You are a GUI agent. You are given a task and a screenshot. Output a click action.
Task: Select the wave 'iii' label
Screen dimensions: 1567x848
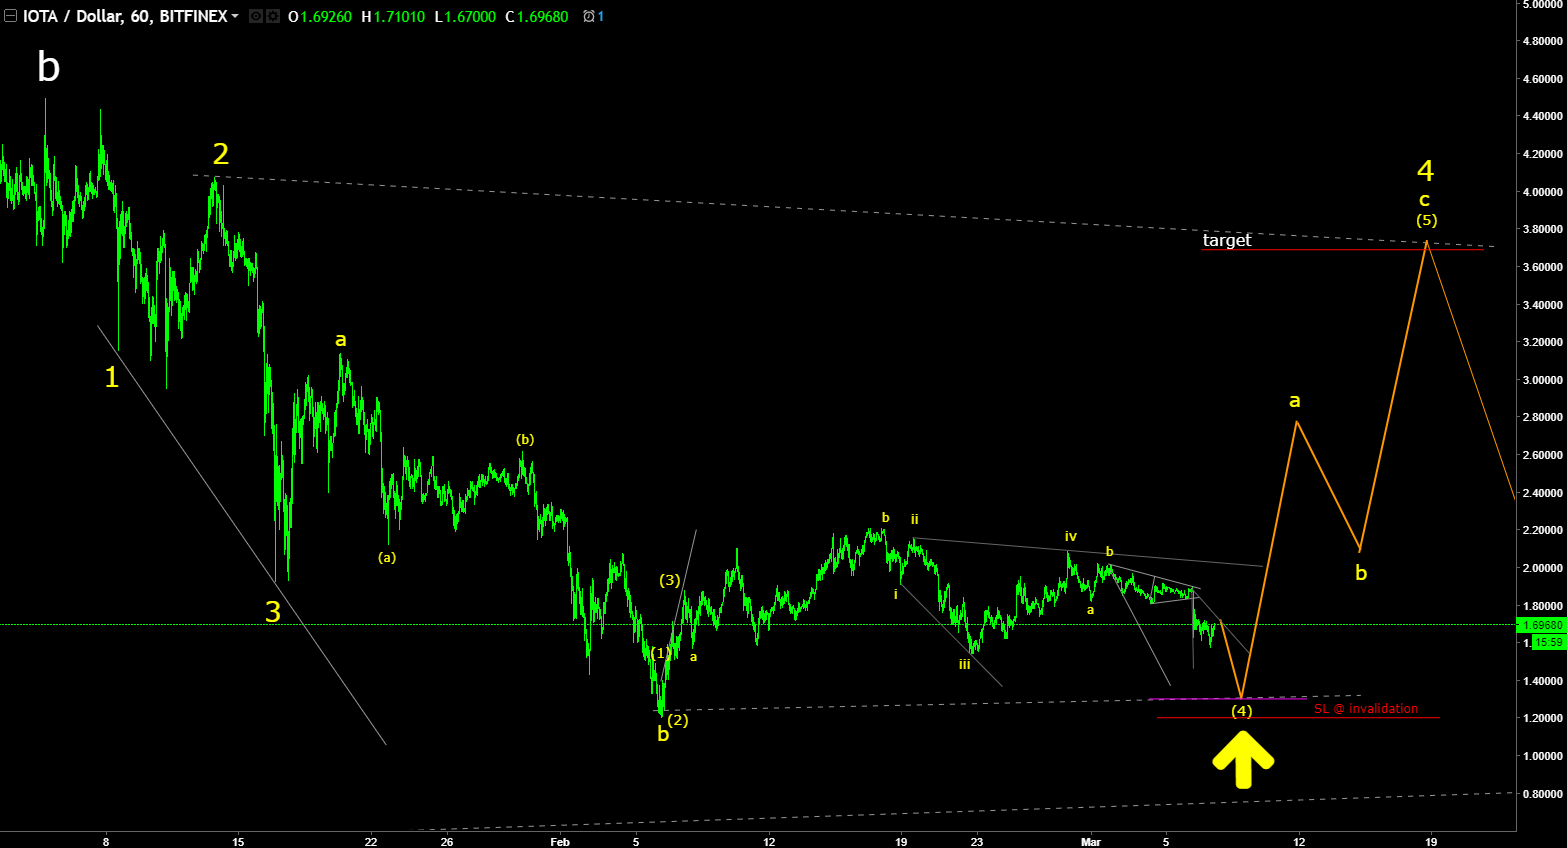[964, 664]
